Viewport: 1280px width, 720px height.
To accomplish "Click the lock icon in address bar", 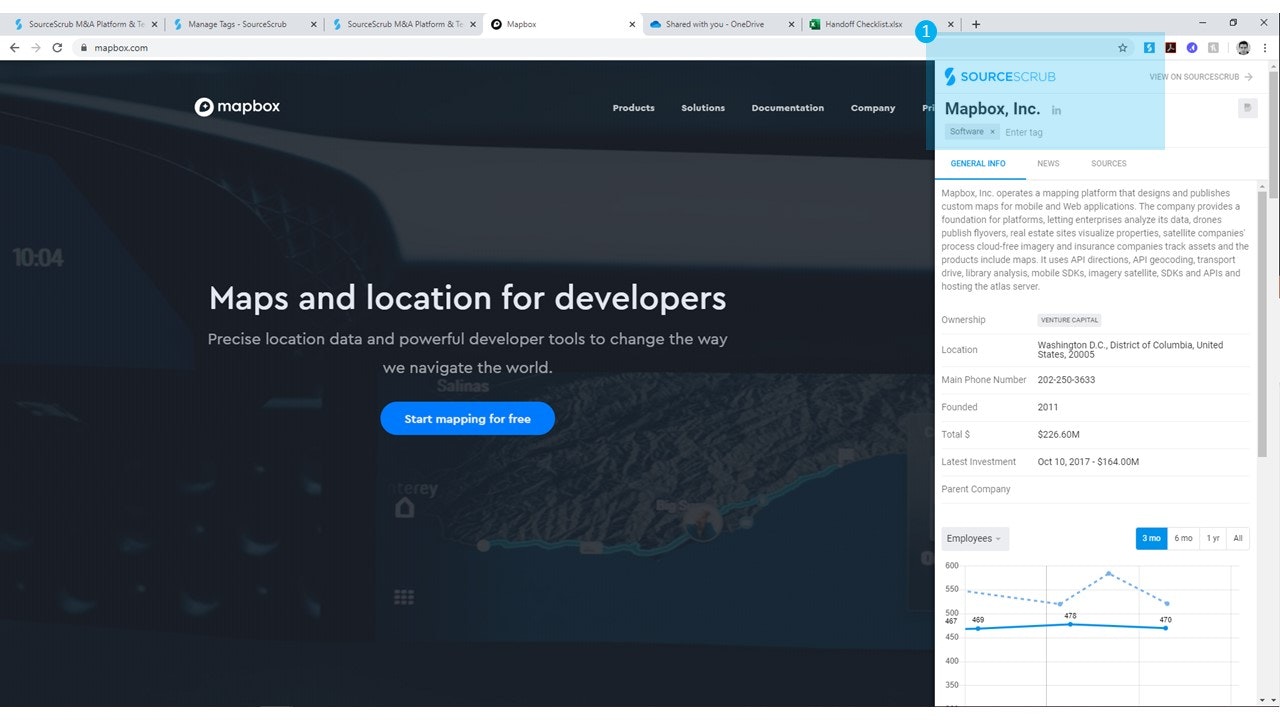I will (84, 47).
